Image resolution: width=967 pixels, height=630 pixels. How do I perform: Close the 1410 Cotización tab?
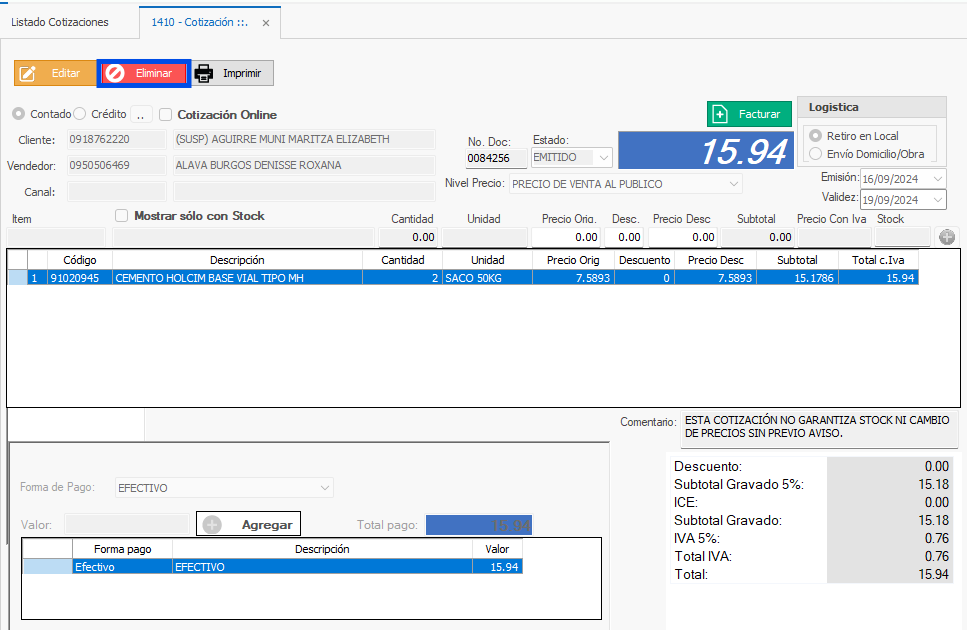265,23
